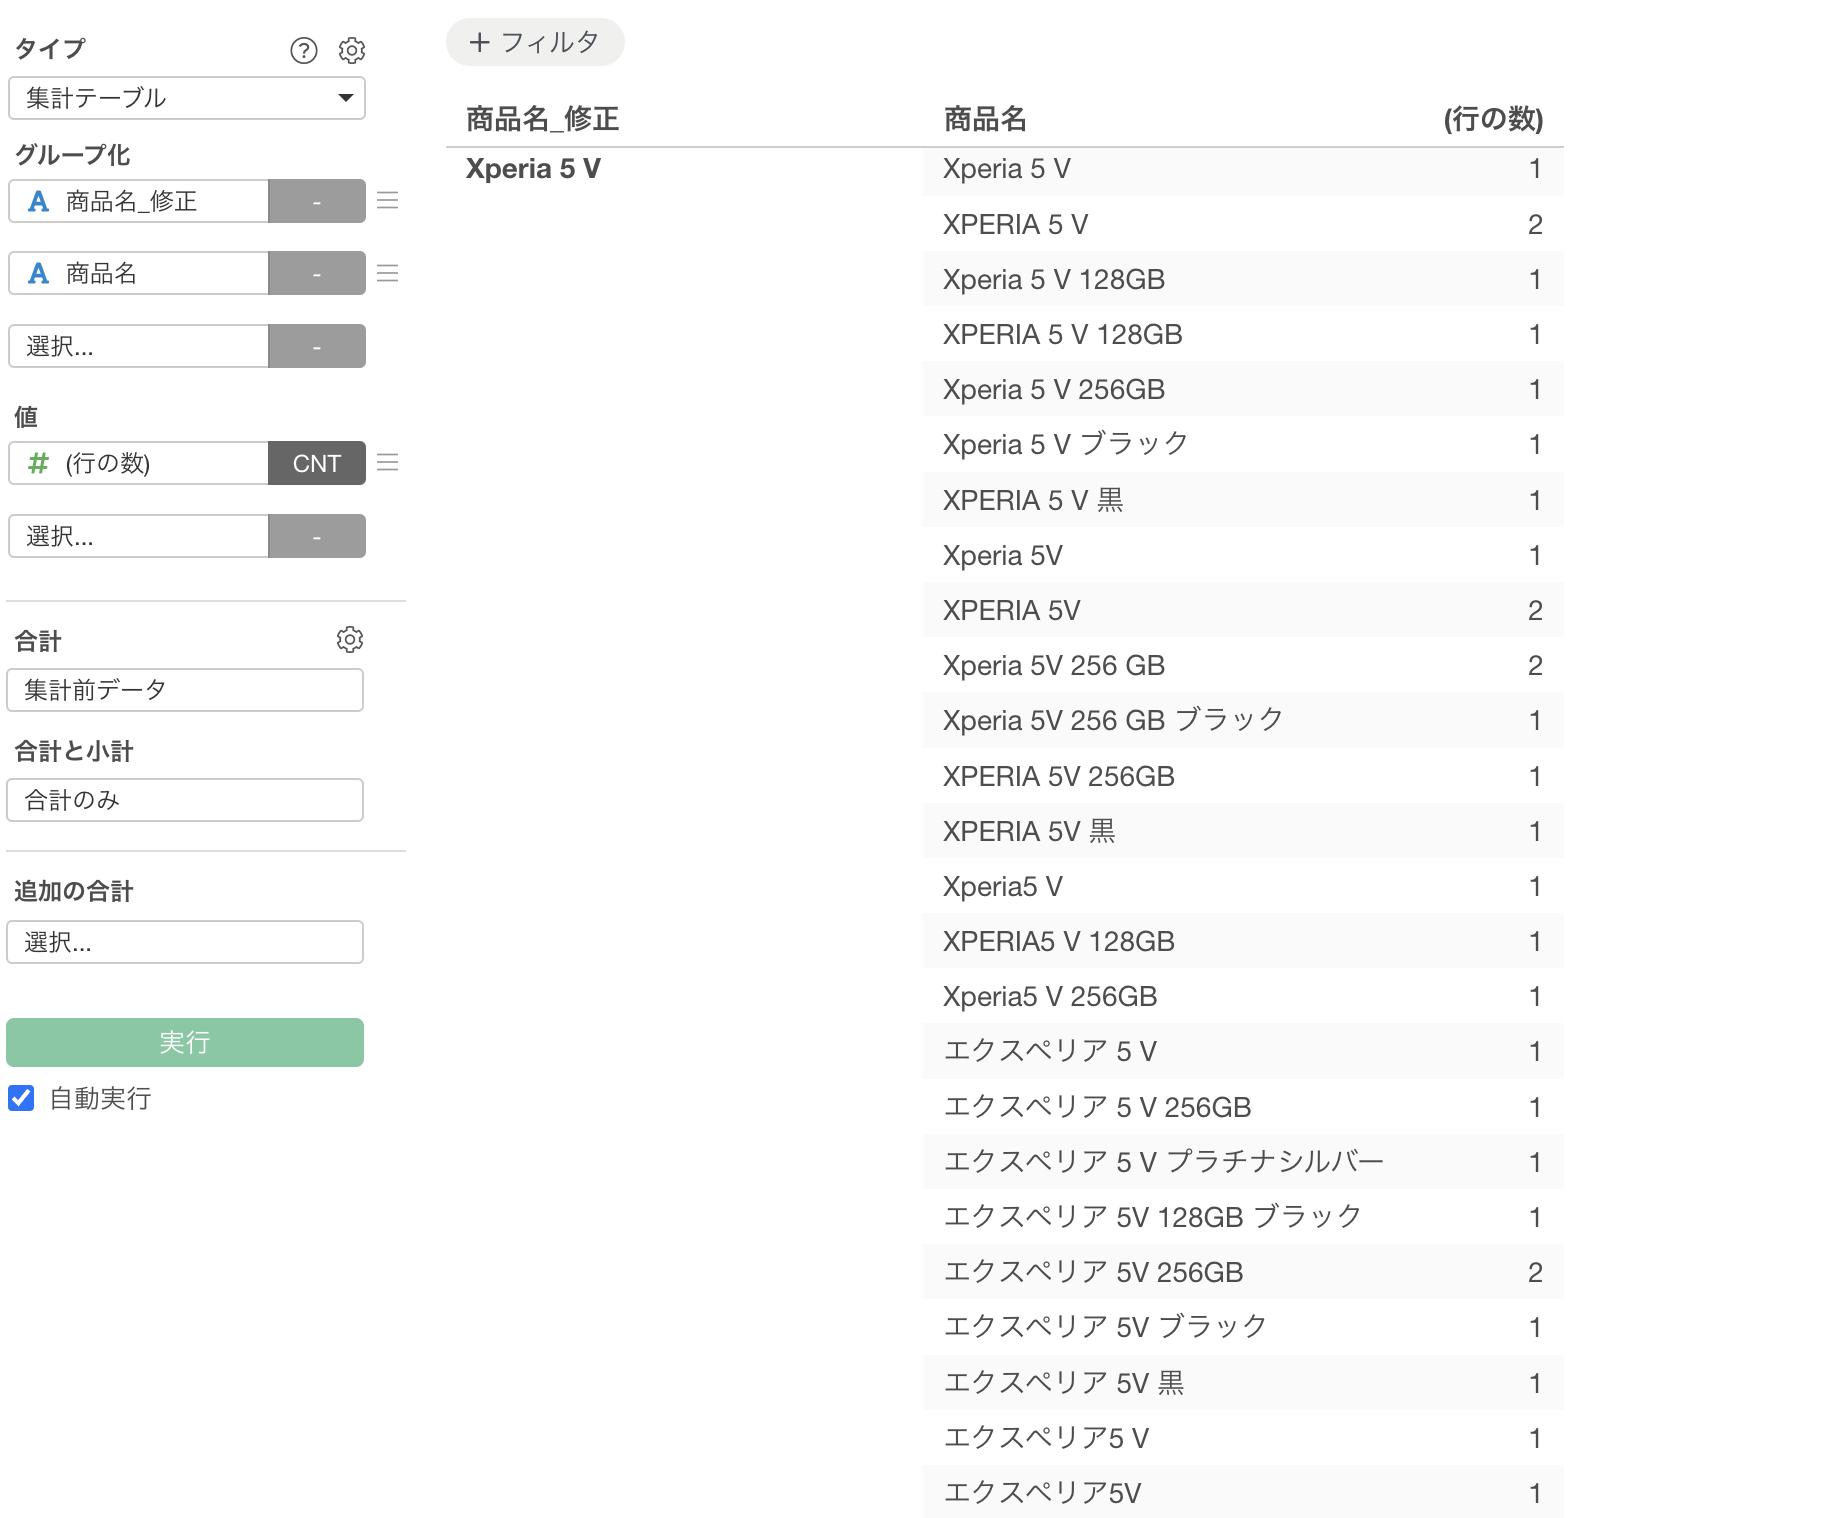1826x1518 pixels.
Task: Sort by the (行の数) column header
Action: 1492,119
